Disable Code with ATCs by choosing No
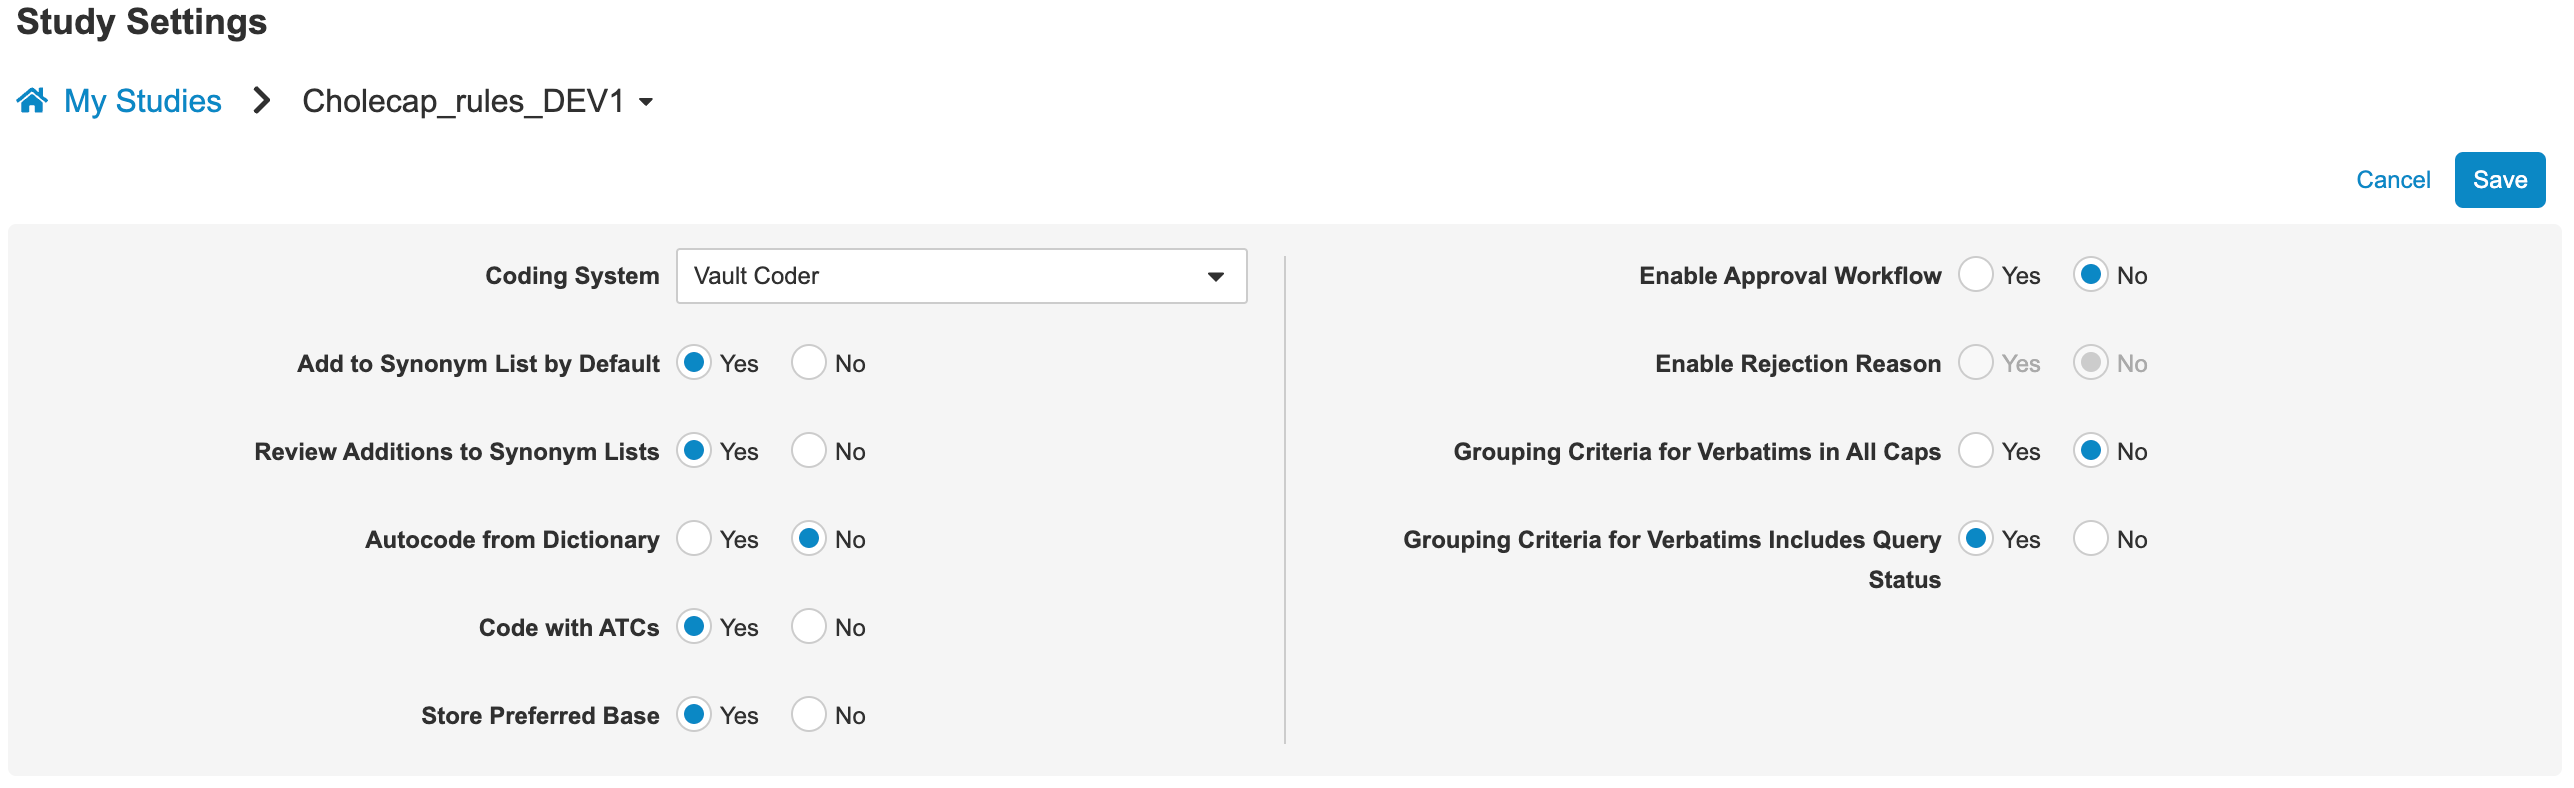This screenshot has width=2574, height=788. coord(809,627)
